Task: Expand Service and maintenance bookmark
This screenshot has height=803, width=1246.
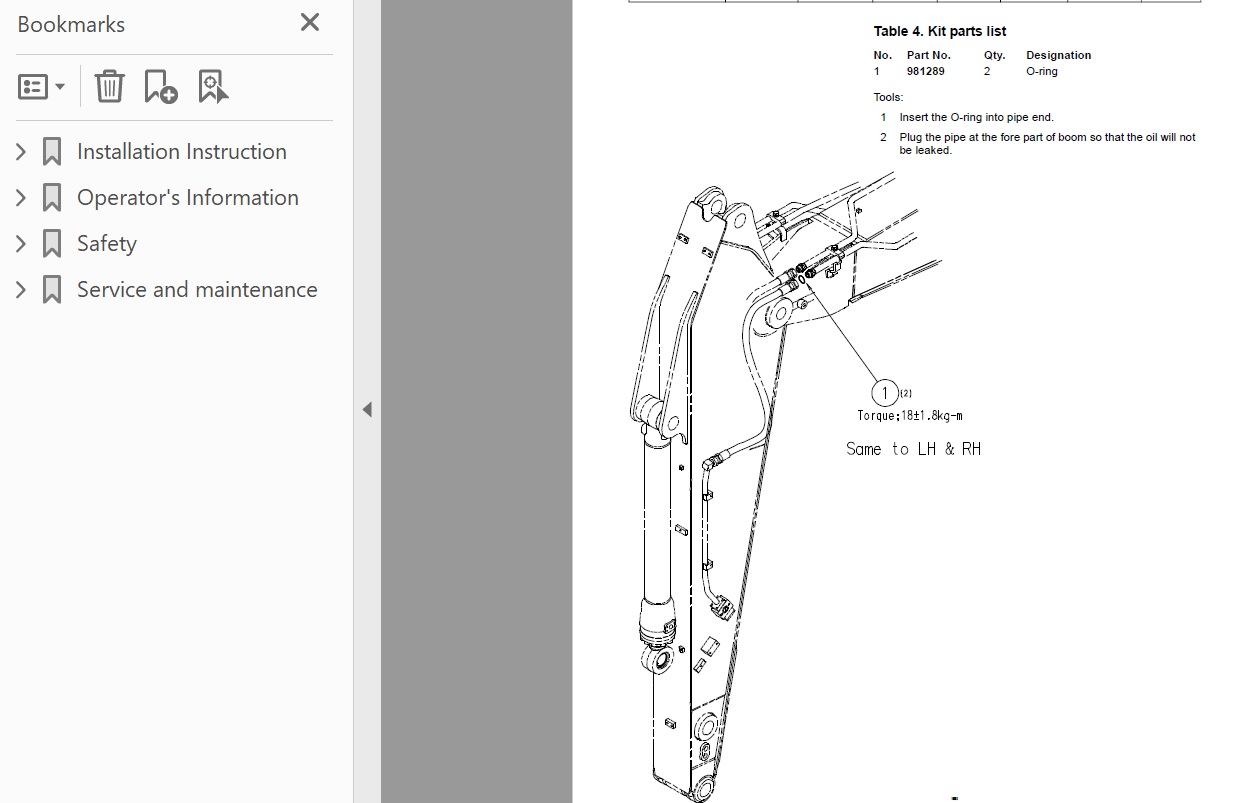Action: [x=21, y=290]
